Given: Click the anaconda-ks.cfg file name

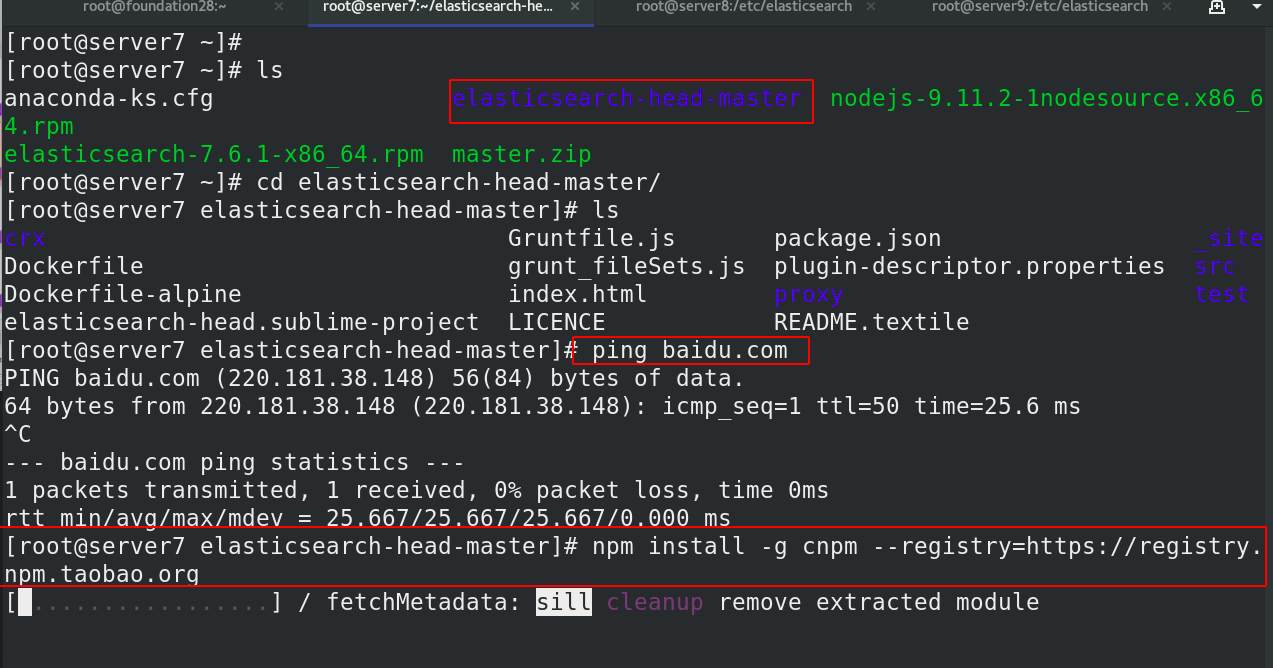Looking at the screenshot, I should (109, 99).
